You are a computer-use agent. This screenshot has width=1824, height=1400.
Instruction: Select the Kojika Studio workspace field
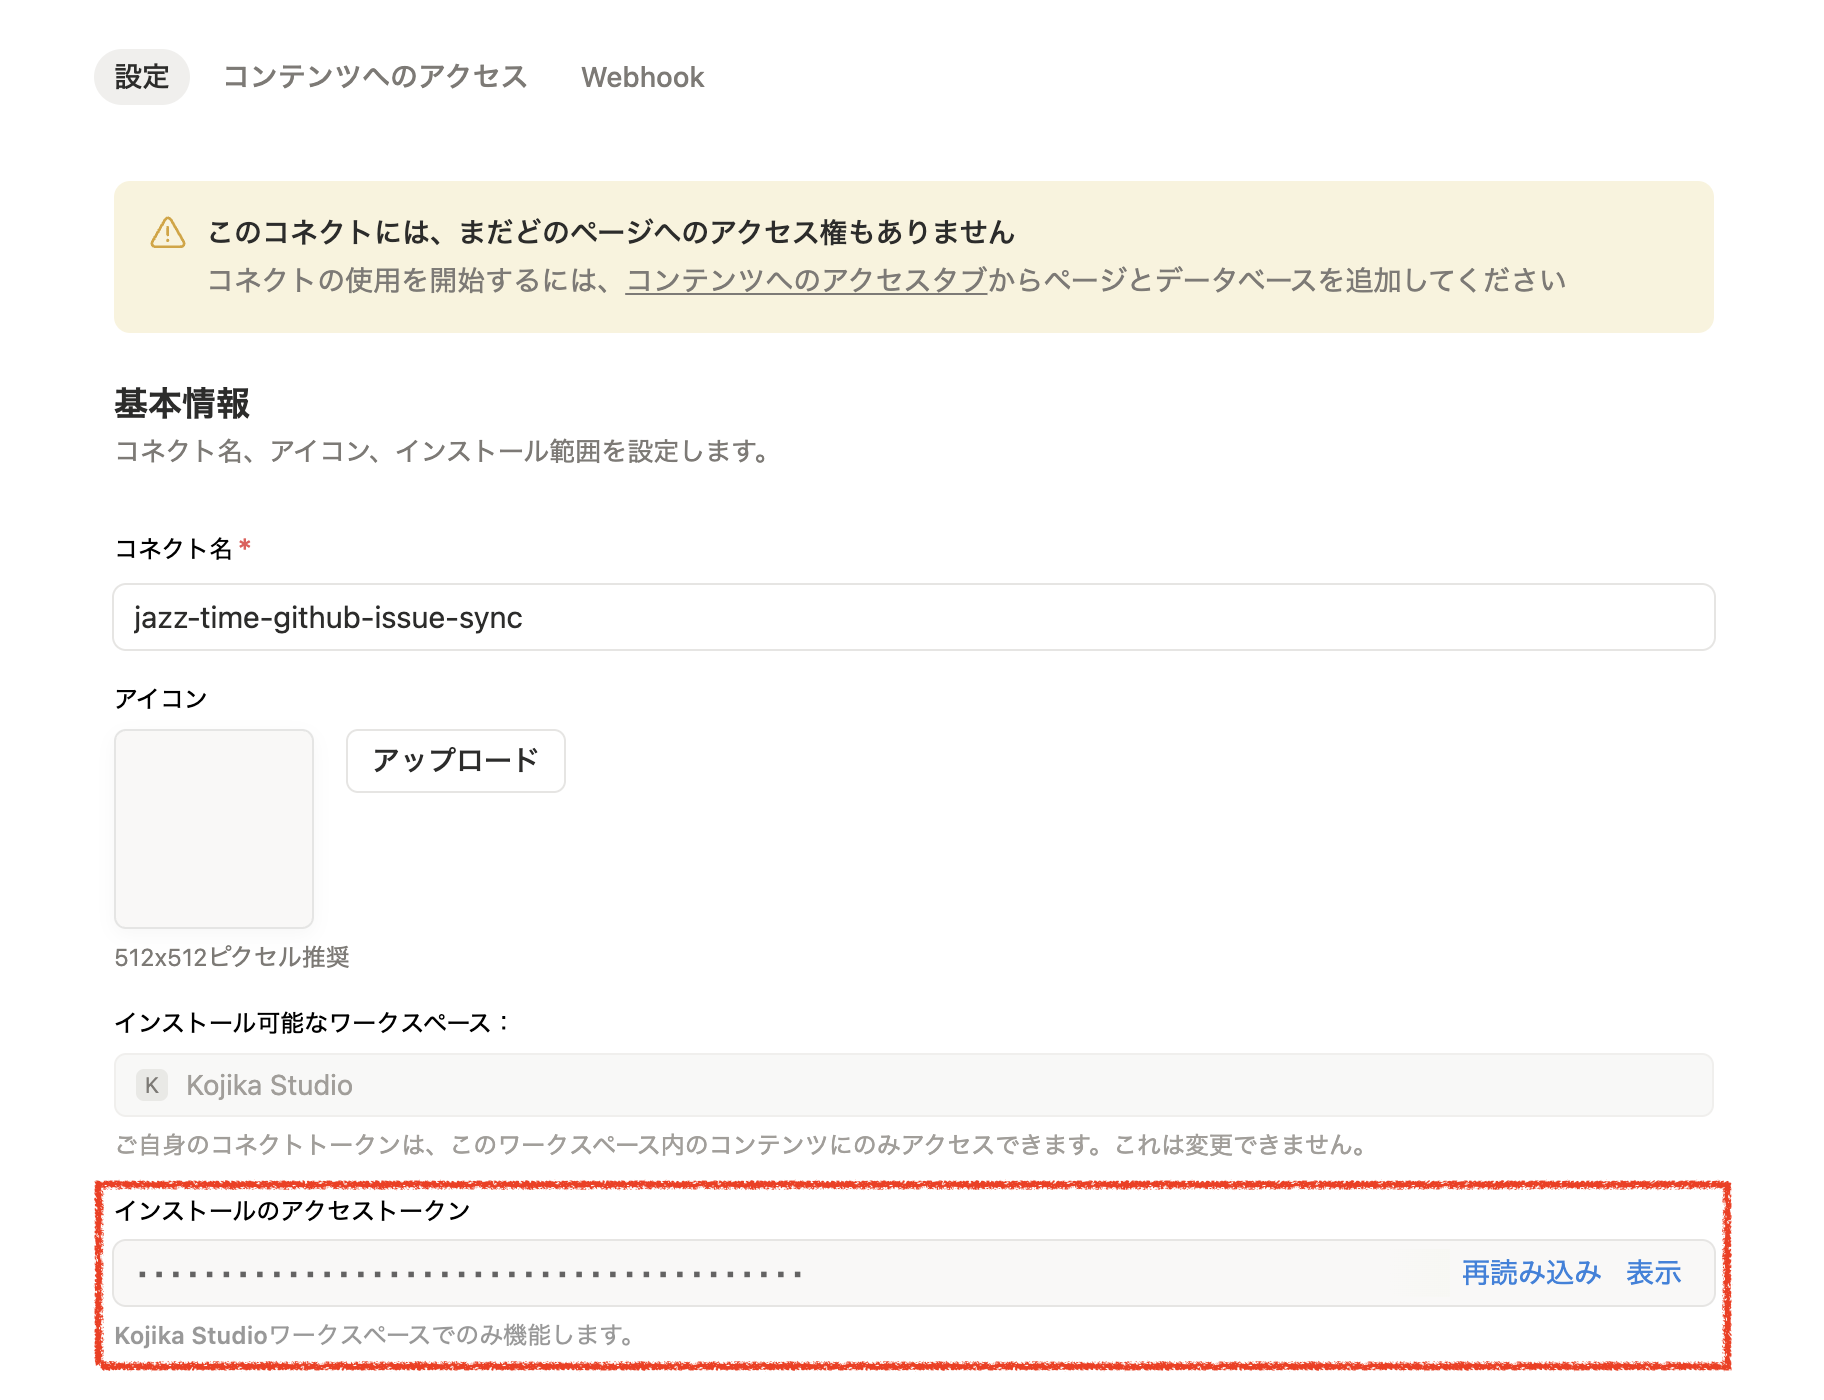[x=914, y=1085]
